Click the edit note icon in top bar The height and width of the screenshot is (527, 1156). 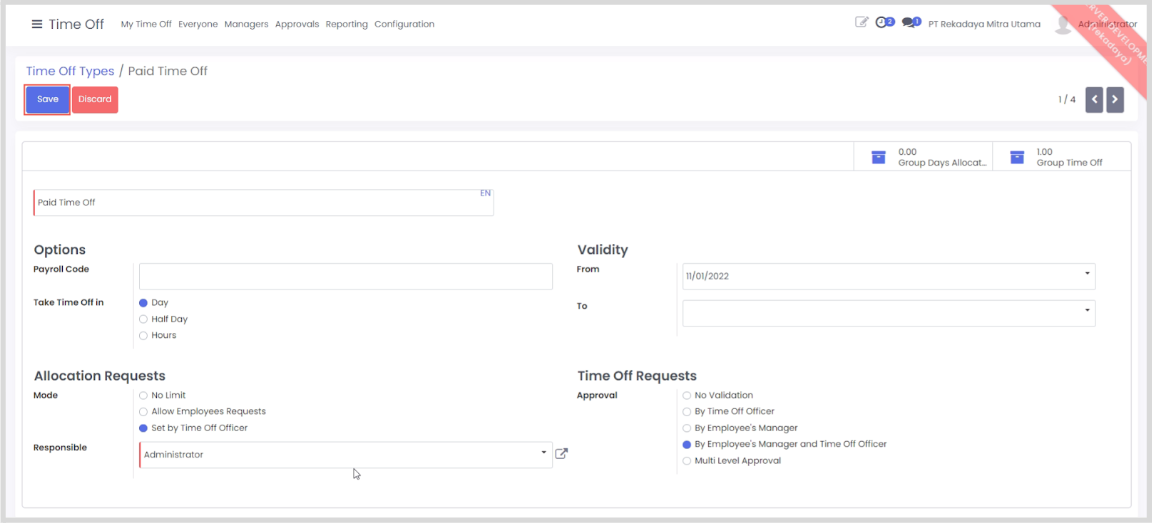coord(862,23)
